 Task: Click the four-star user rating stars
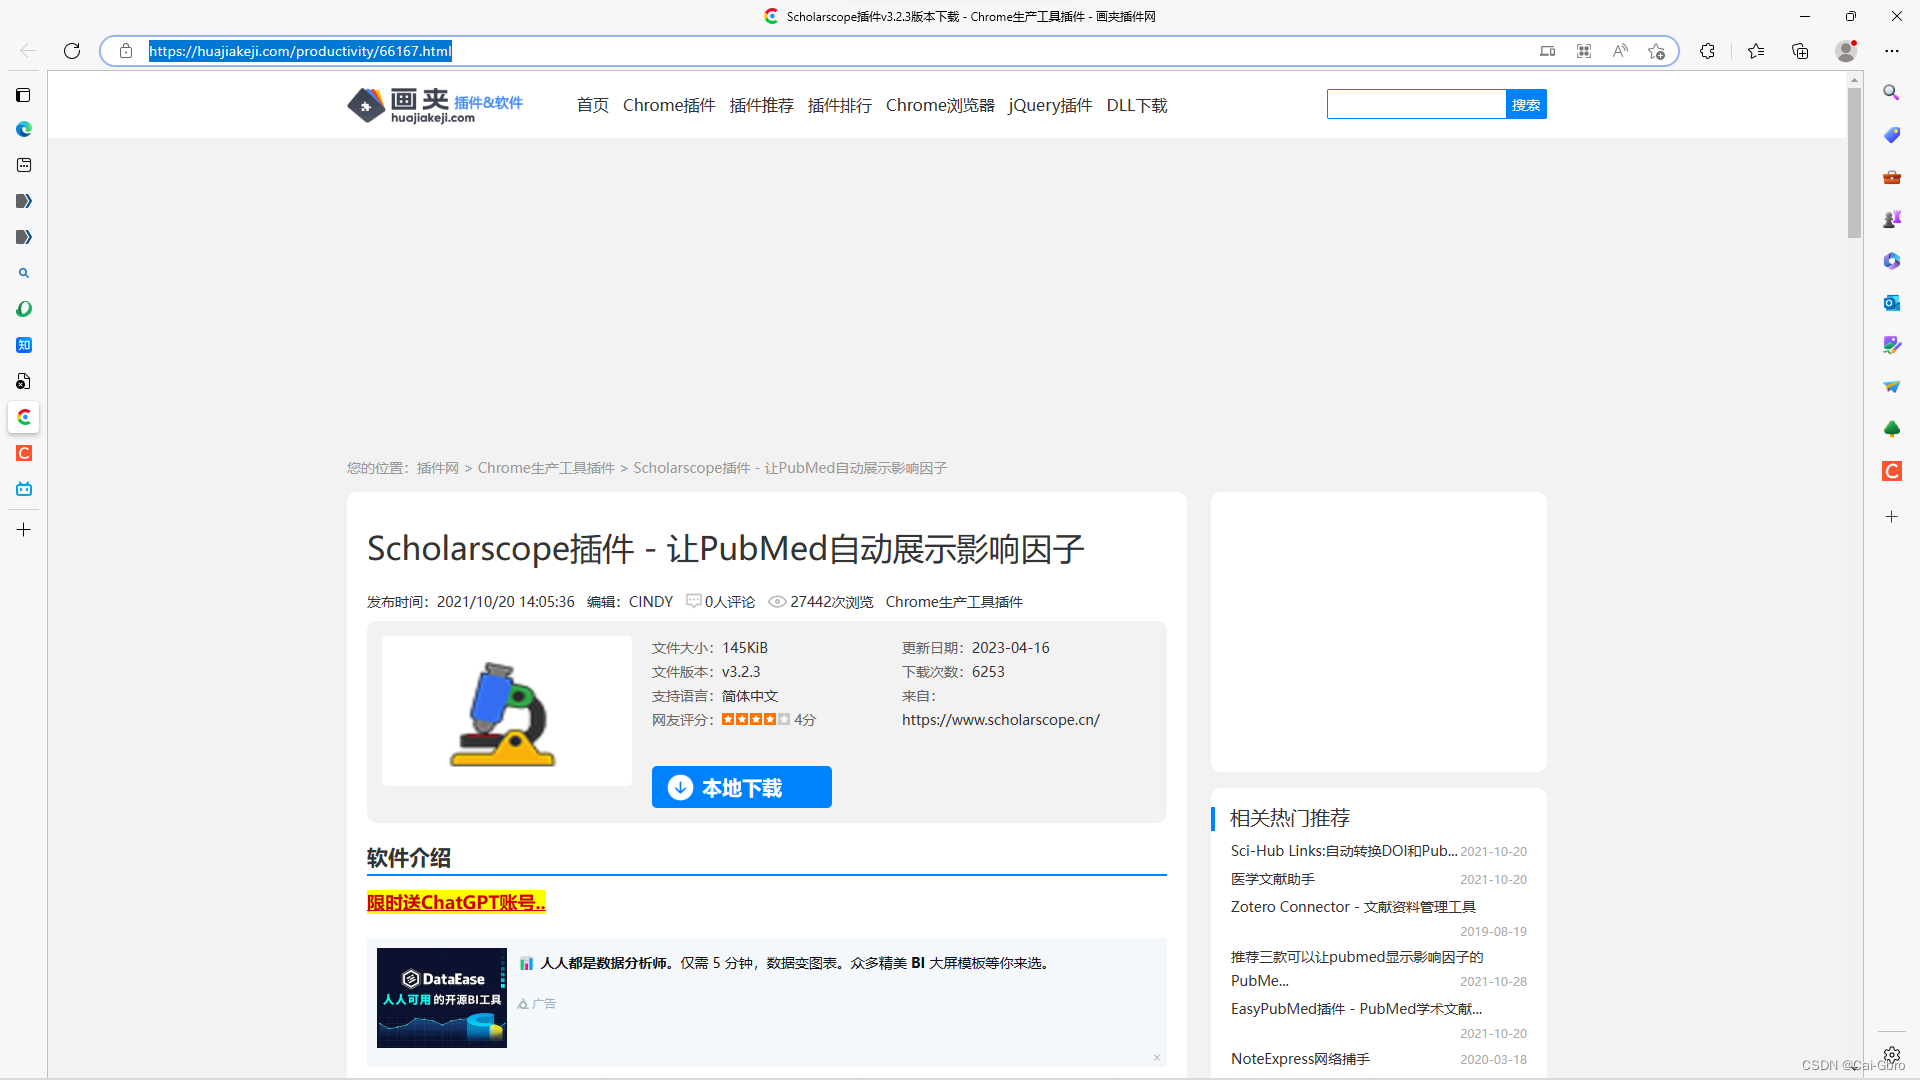755,720
